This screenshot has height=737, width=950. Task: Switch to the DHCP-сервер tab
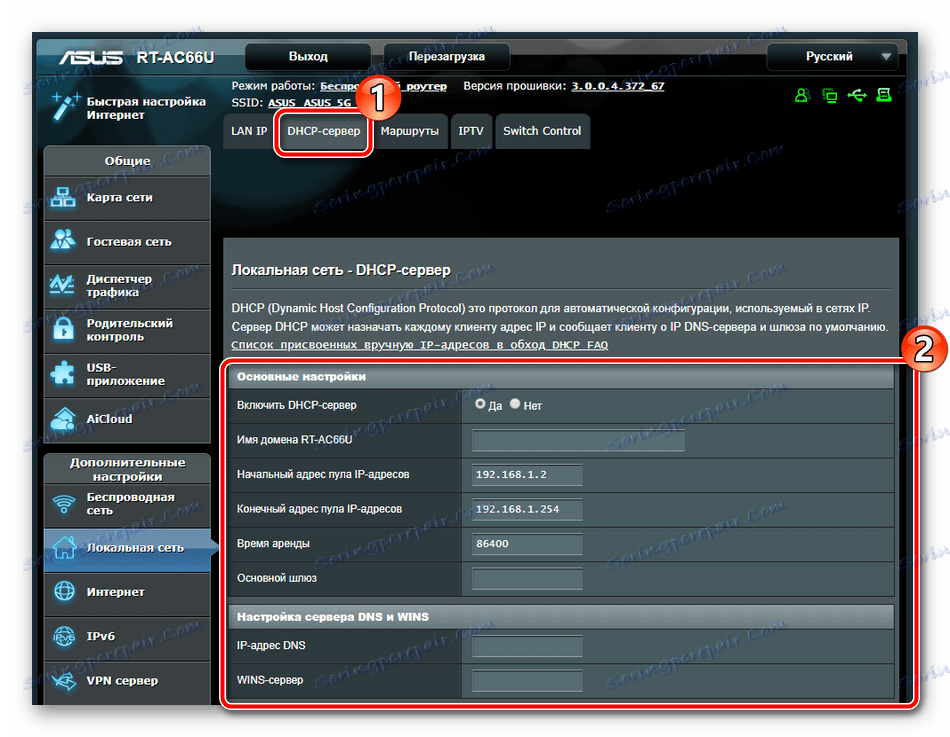point(324,131)
